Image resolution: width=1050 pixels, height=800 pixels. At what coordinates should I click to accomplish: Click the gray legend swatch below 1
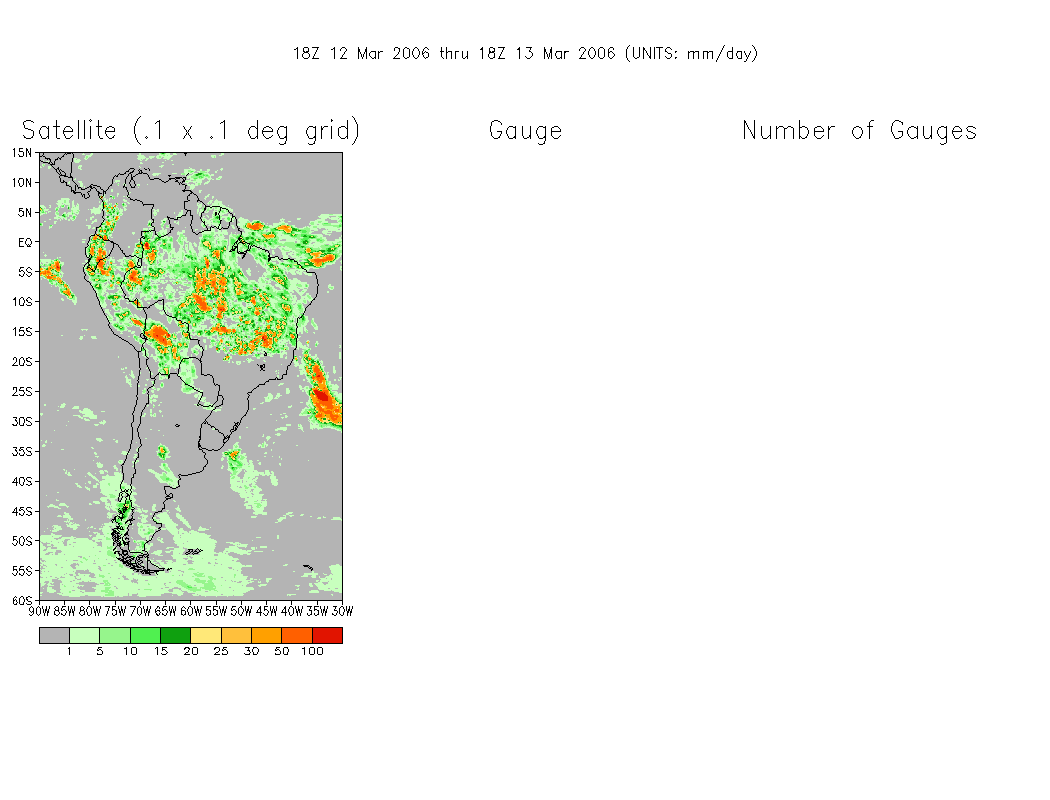click(x=54, y=635)
